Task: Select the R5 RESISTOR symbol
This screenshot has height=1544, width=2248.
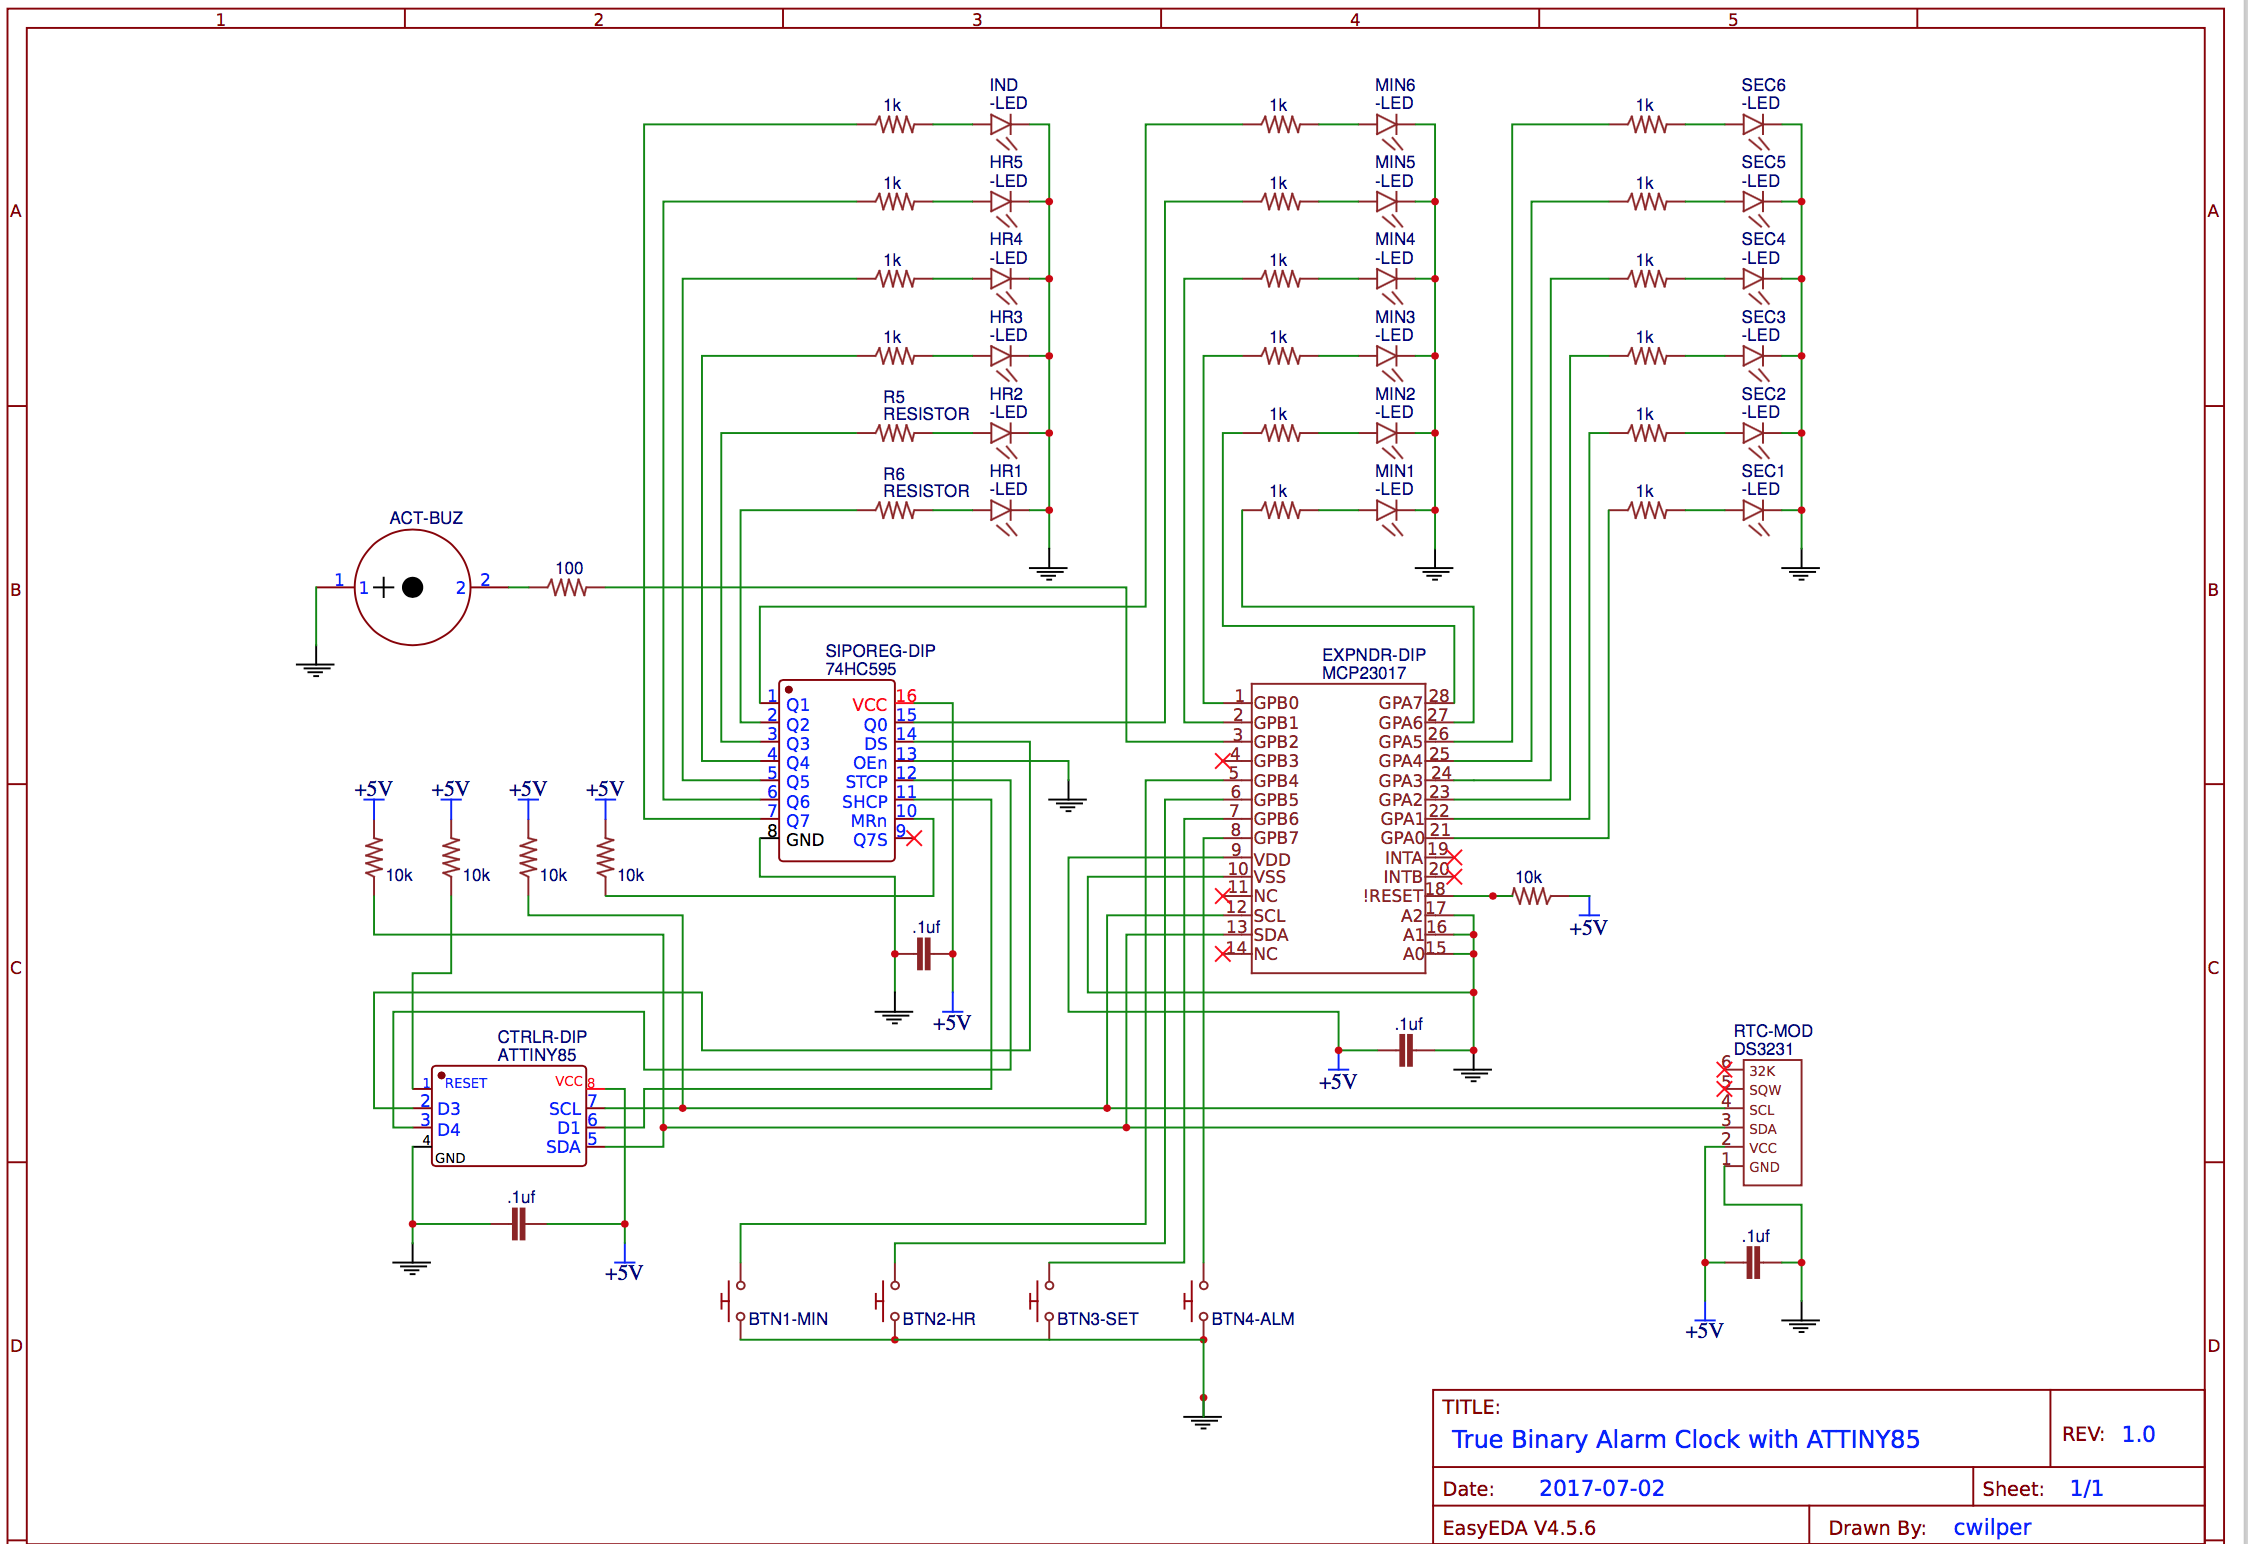Action: (895, 433)
